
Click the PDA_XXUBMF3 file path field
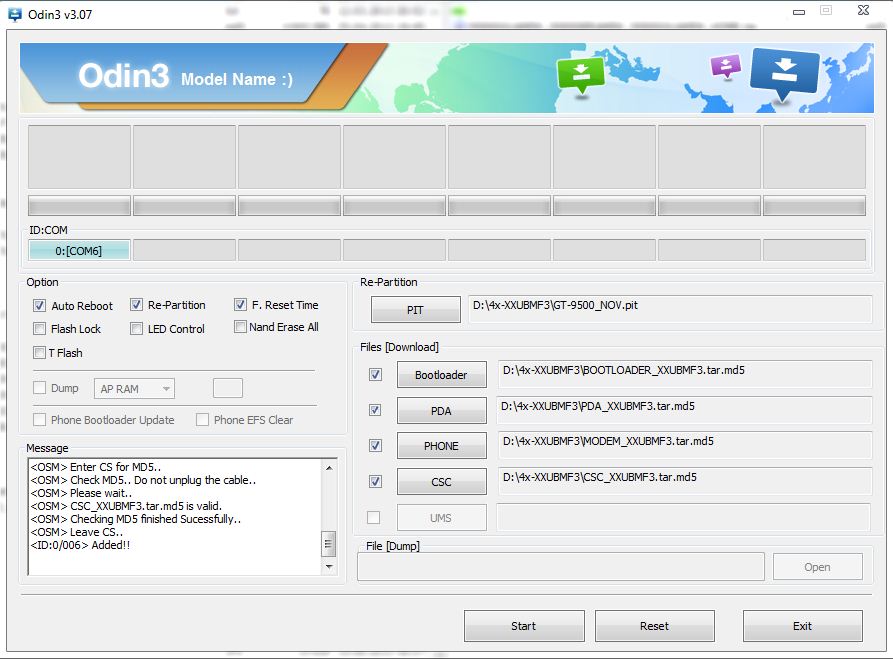pyautogui.click(x=684, y=410)
